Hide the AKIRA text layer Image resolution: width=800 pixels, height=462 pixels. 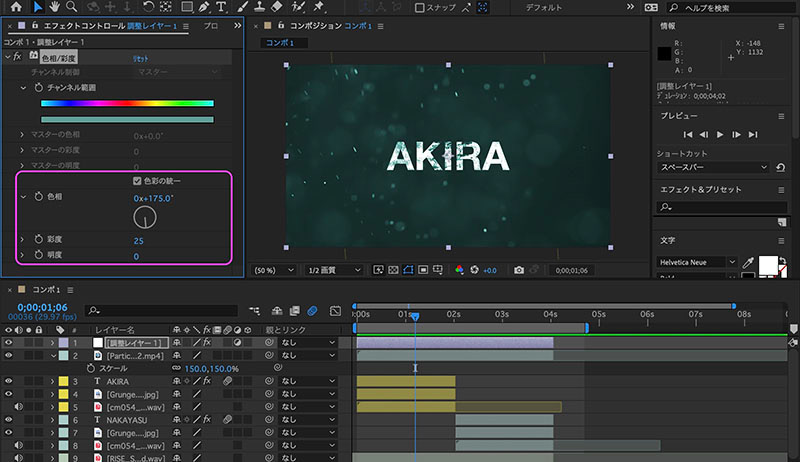(9, 381)
